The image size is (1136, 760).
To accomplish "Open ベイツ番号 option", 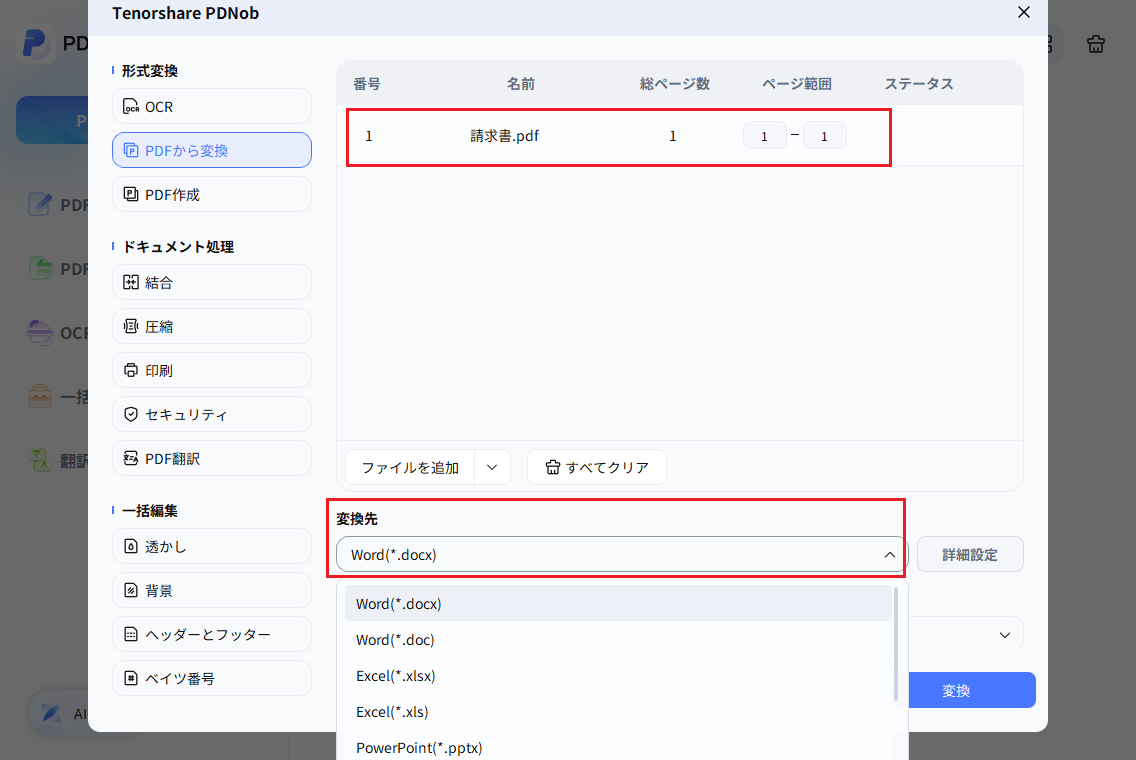I will coord(212,678).
